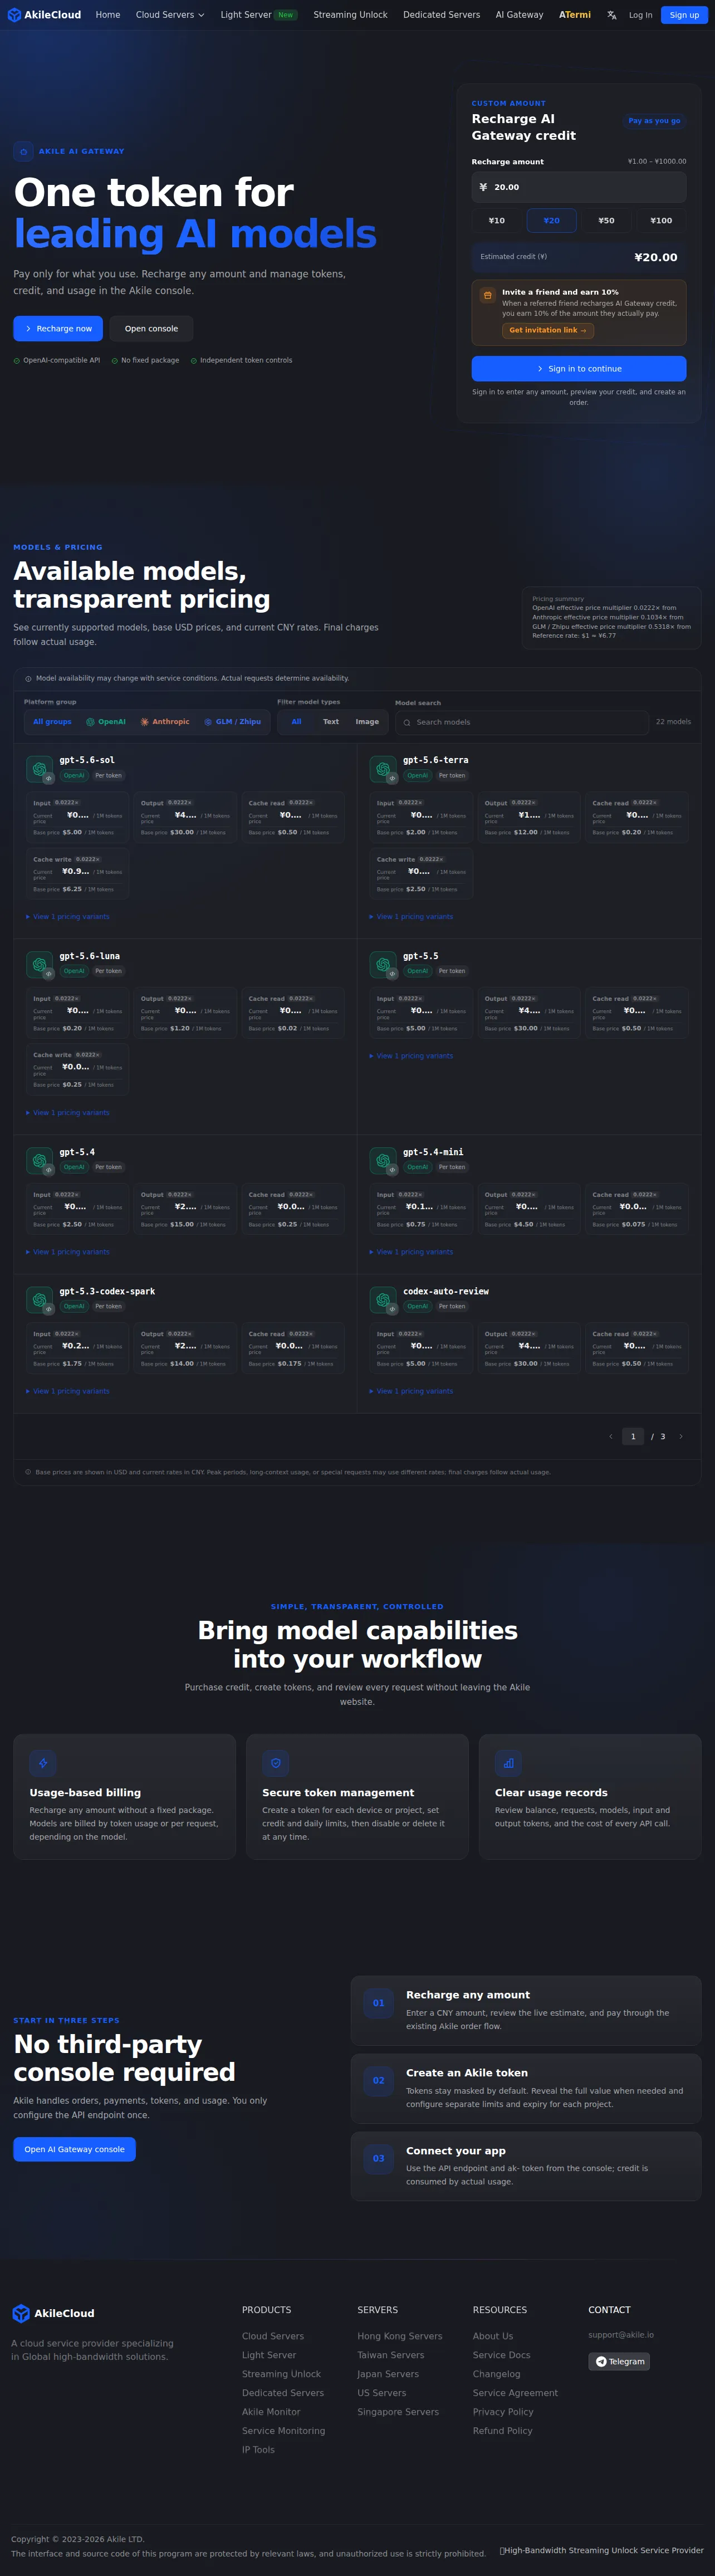Screen dimensions: 715x2576
Task: Click the bar chart Clear usage records icon
Action: 508,1763
